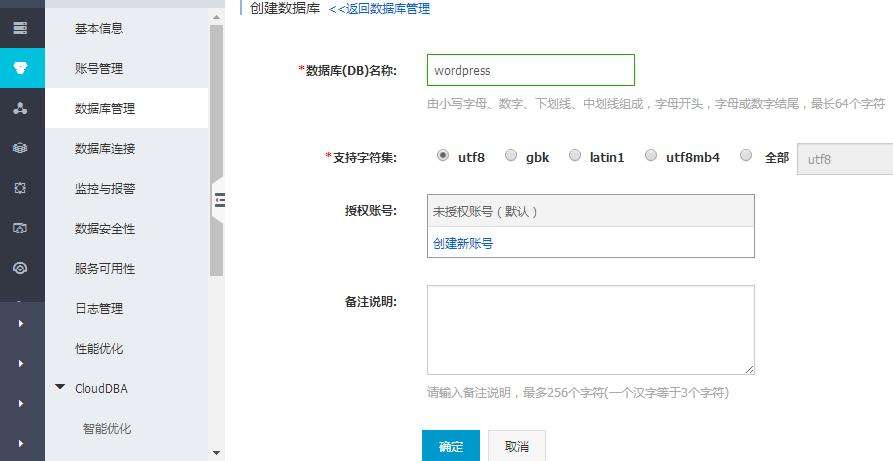Open the eye-shaped icon in dark sidebar
The width and height of the screenshot is (893, 461).
21,268
